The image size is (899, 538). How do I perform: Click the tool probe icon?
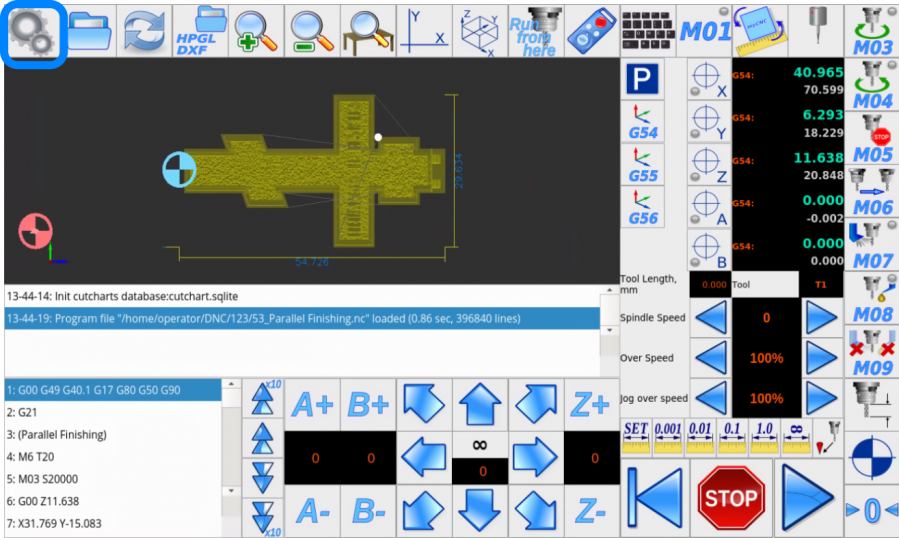[x=816, y=31]
